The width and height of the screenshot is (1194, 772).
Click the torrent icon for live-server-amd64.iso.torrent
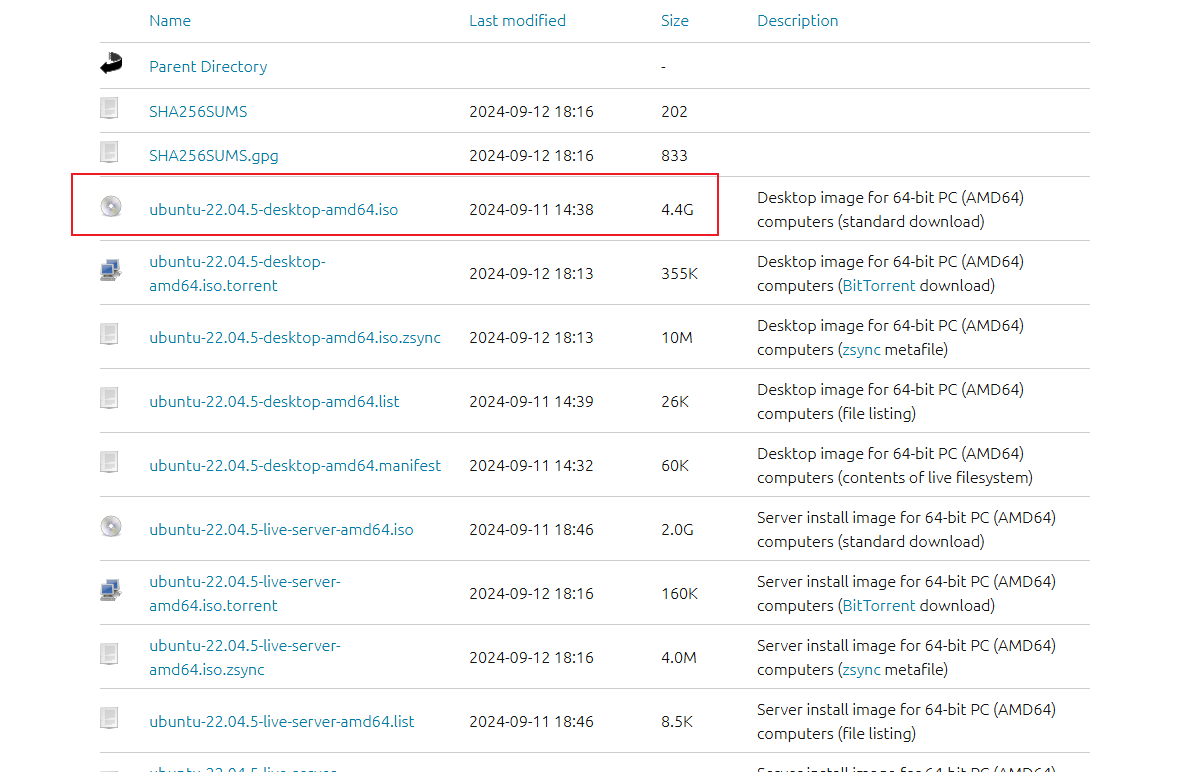pos(110,590)
